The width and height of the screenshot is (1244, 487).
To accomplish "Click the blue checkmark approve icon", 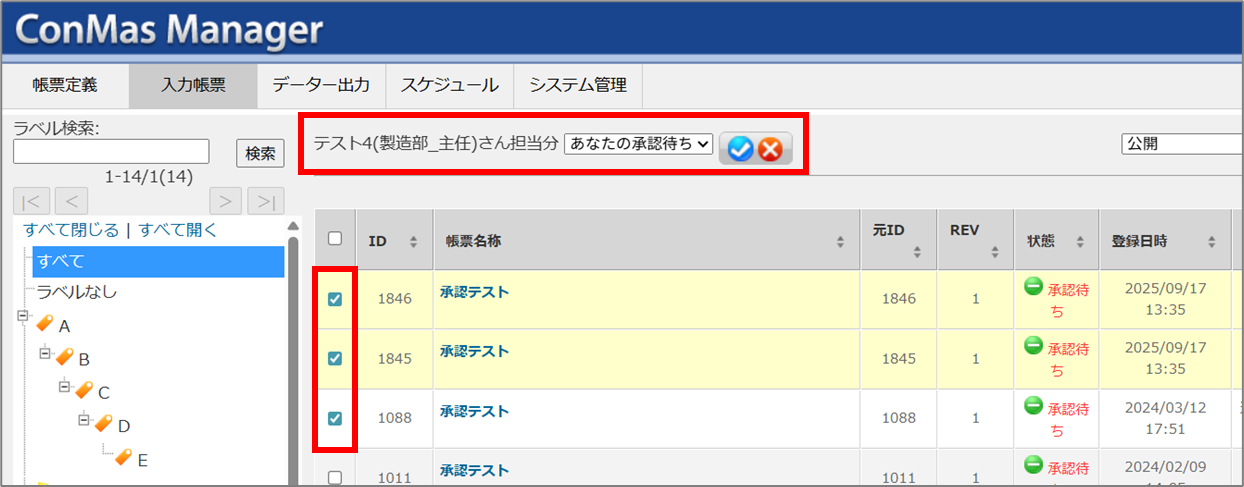I will (740, 148).
